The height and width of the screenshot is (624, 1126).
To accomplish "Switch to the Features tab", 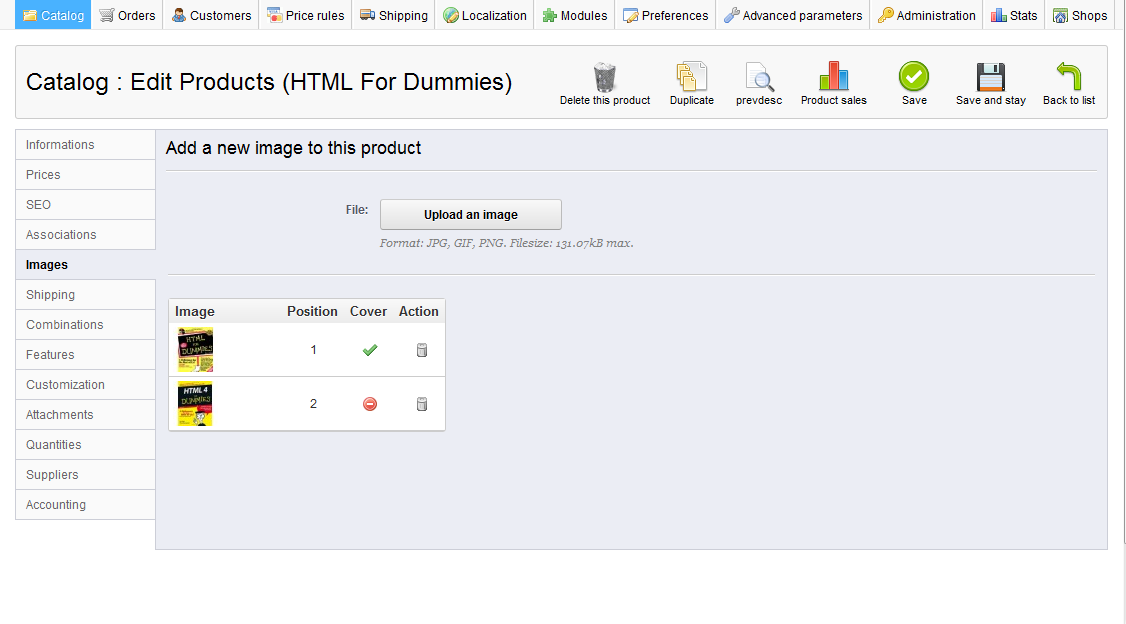I will point(85,355).
